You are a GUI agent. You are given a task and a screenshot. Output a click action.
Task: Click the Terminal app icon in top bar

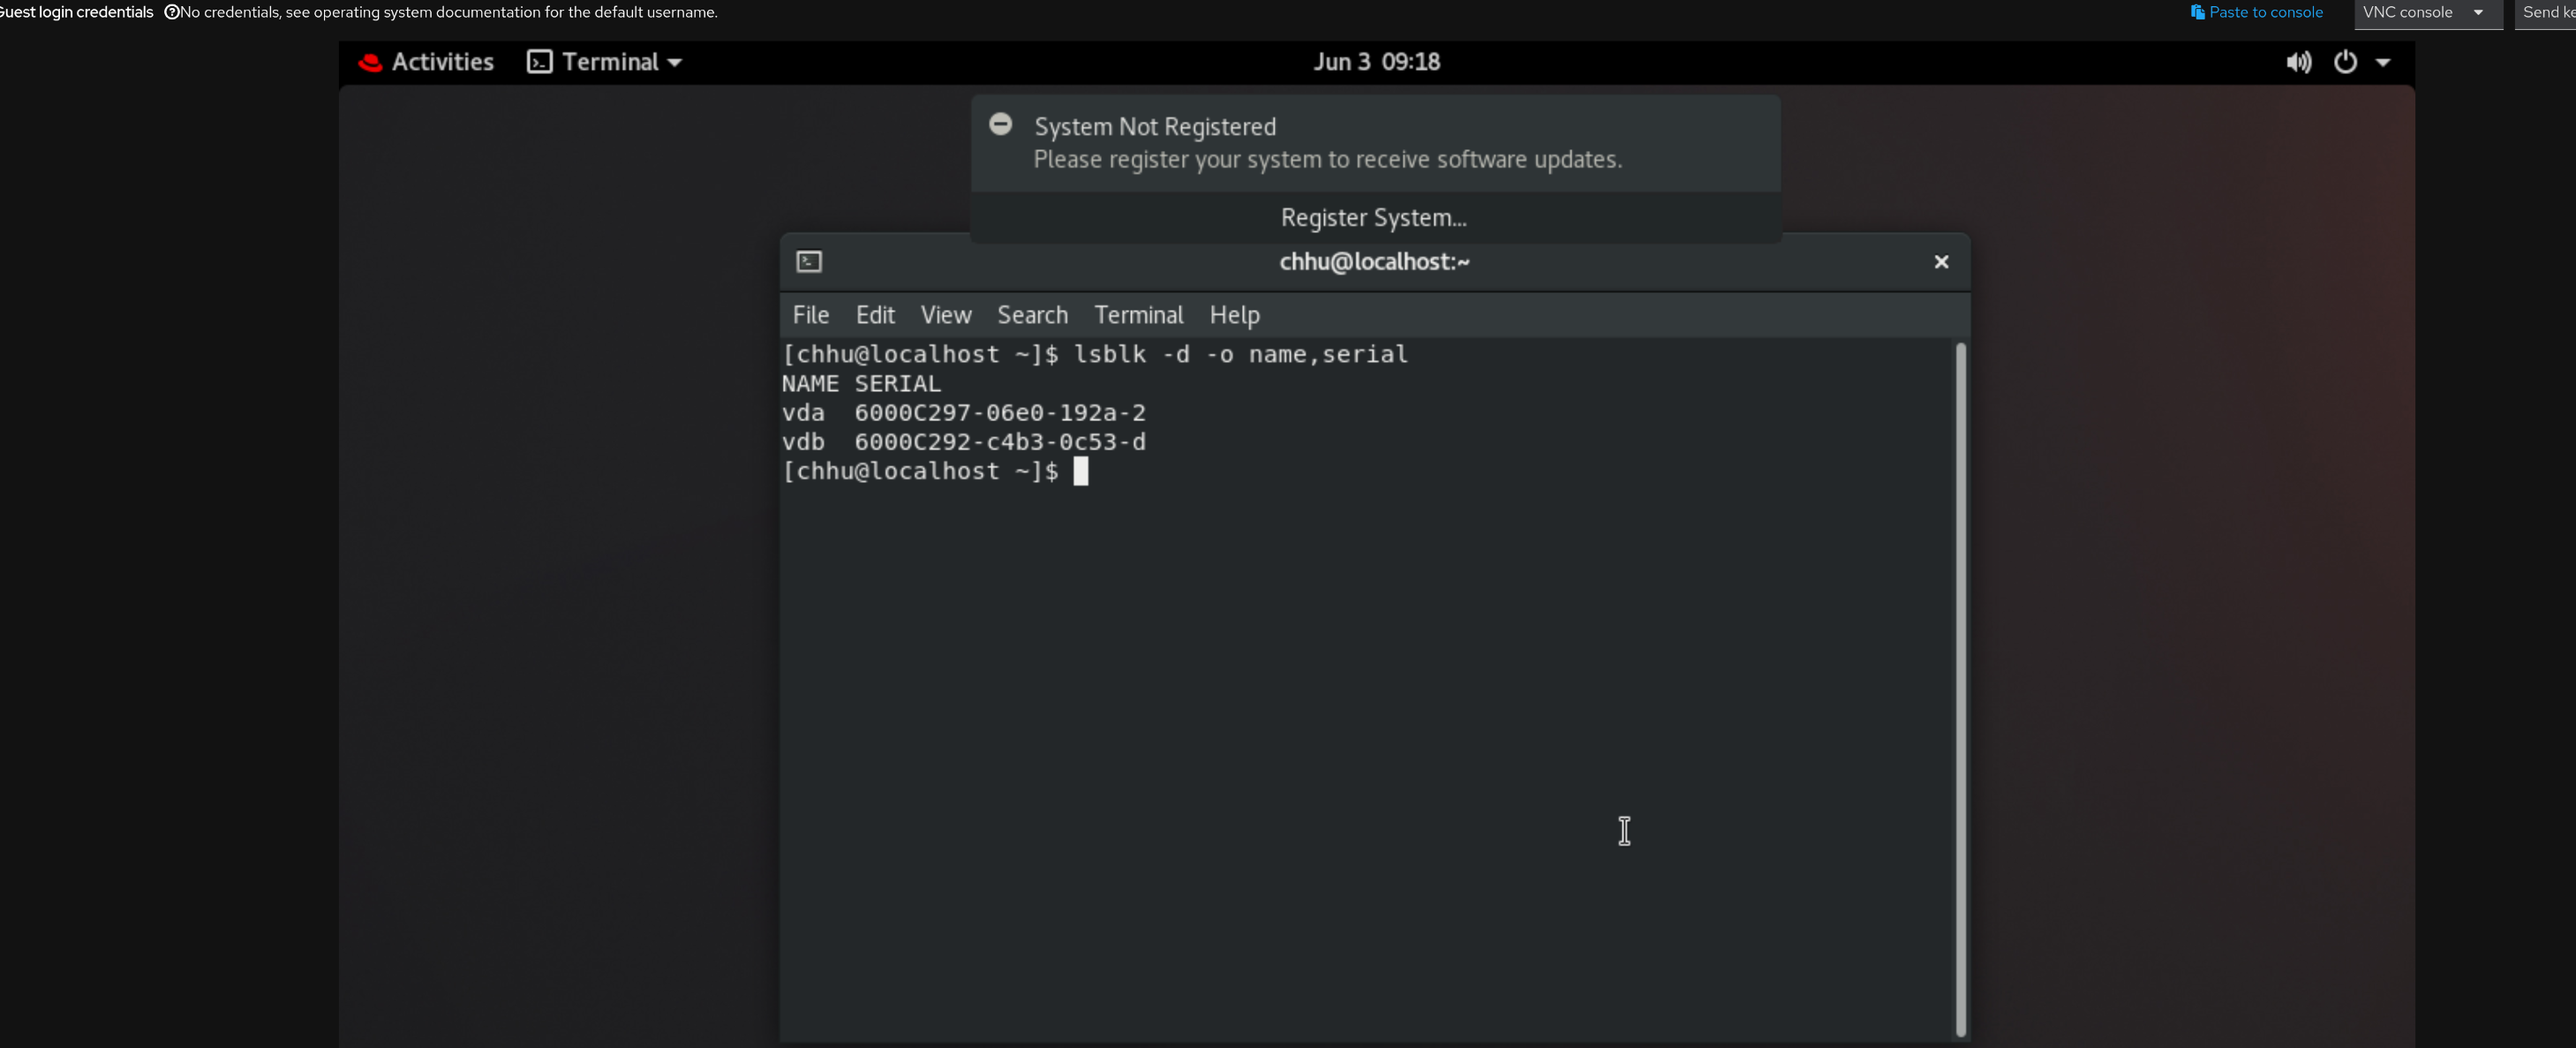click(539, 62)
